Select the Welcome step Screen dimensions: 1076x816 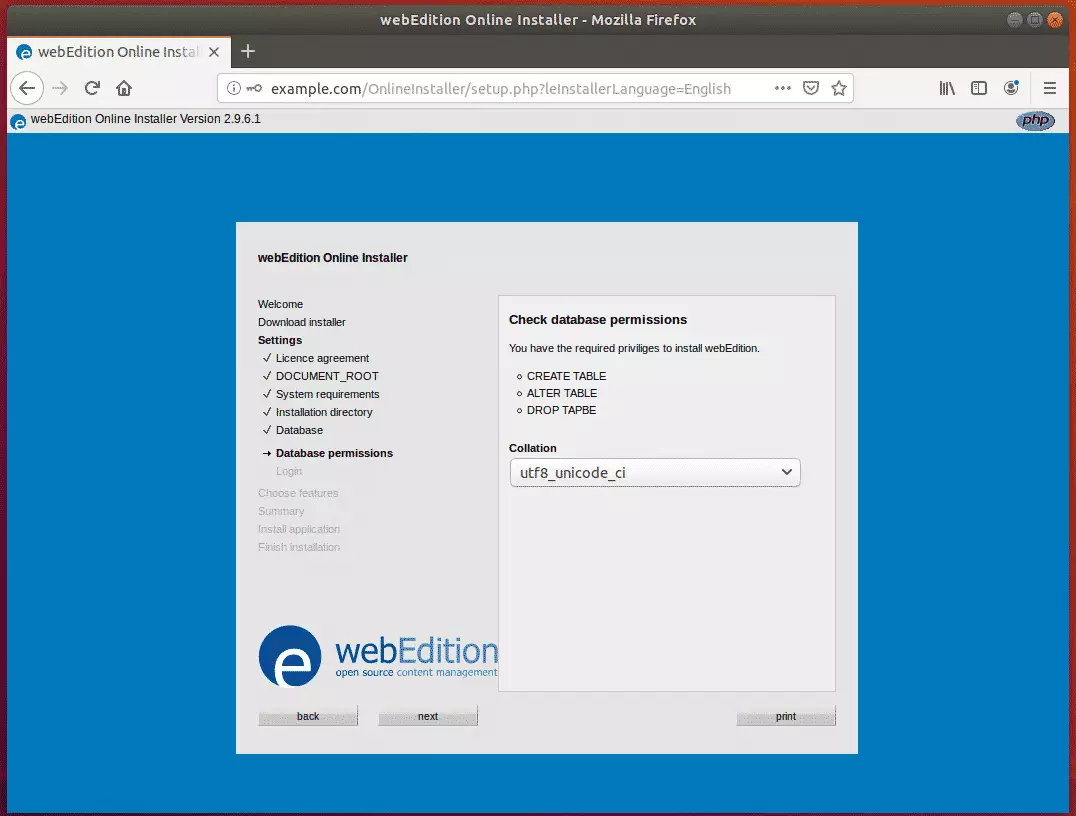280,304
